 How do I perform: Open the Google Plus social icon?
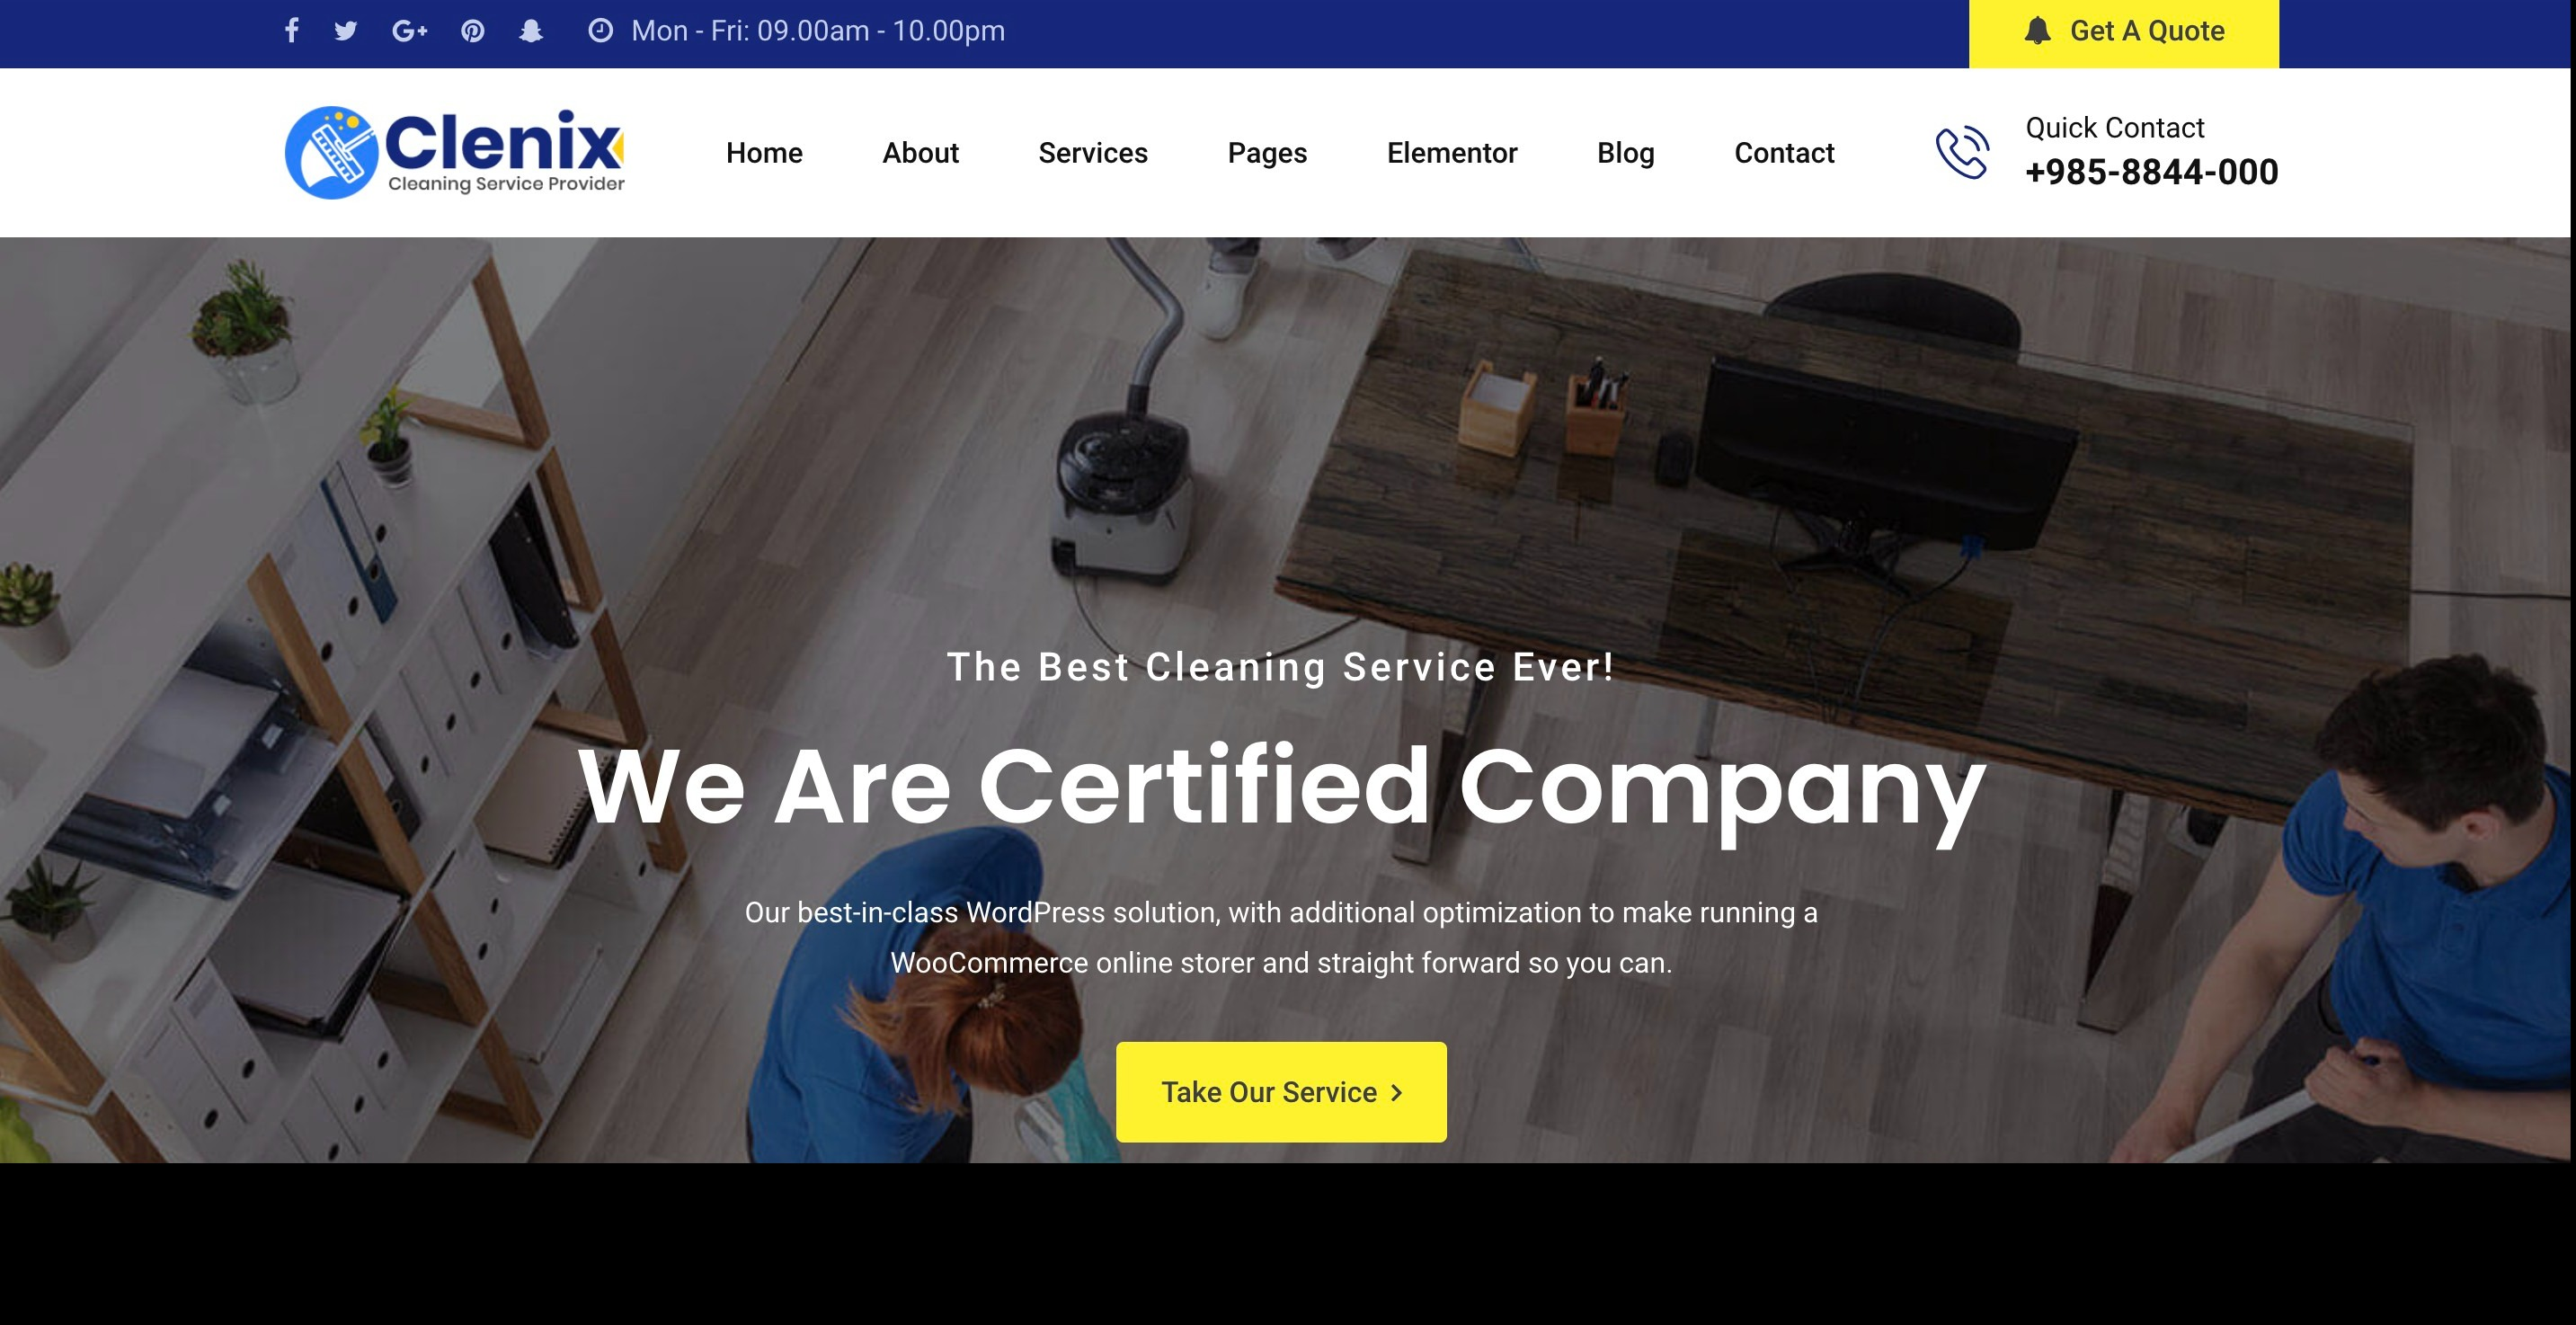click(x=410, y=31)
